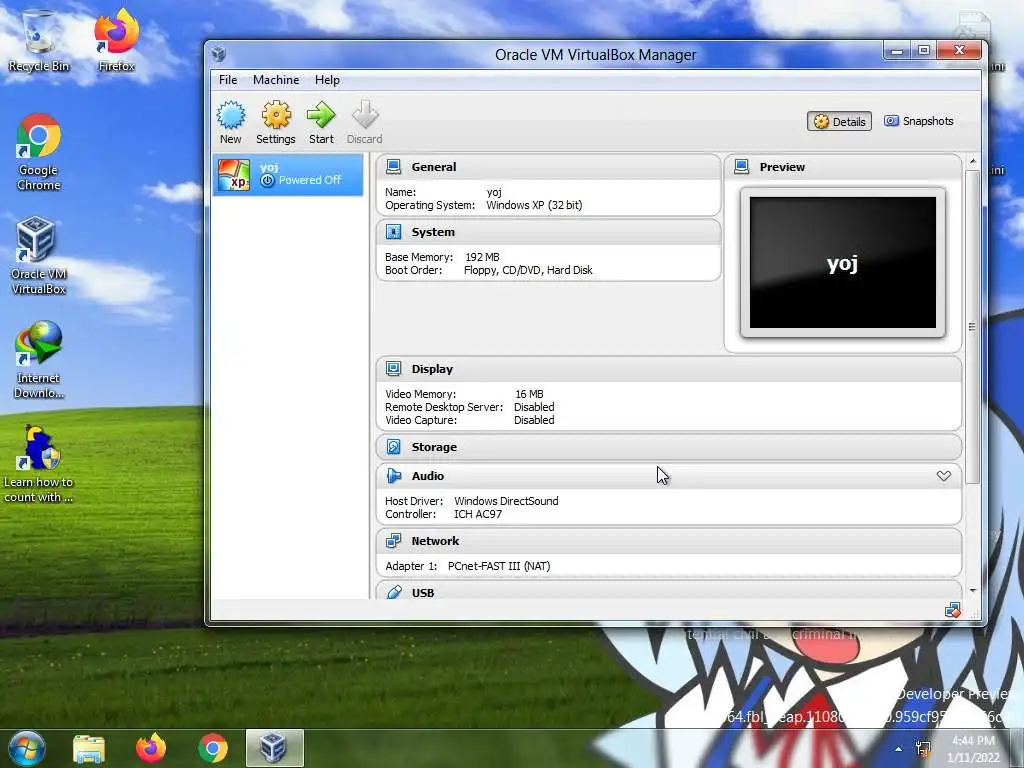
Task: Open the File menu
Action: coord(228,80)
